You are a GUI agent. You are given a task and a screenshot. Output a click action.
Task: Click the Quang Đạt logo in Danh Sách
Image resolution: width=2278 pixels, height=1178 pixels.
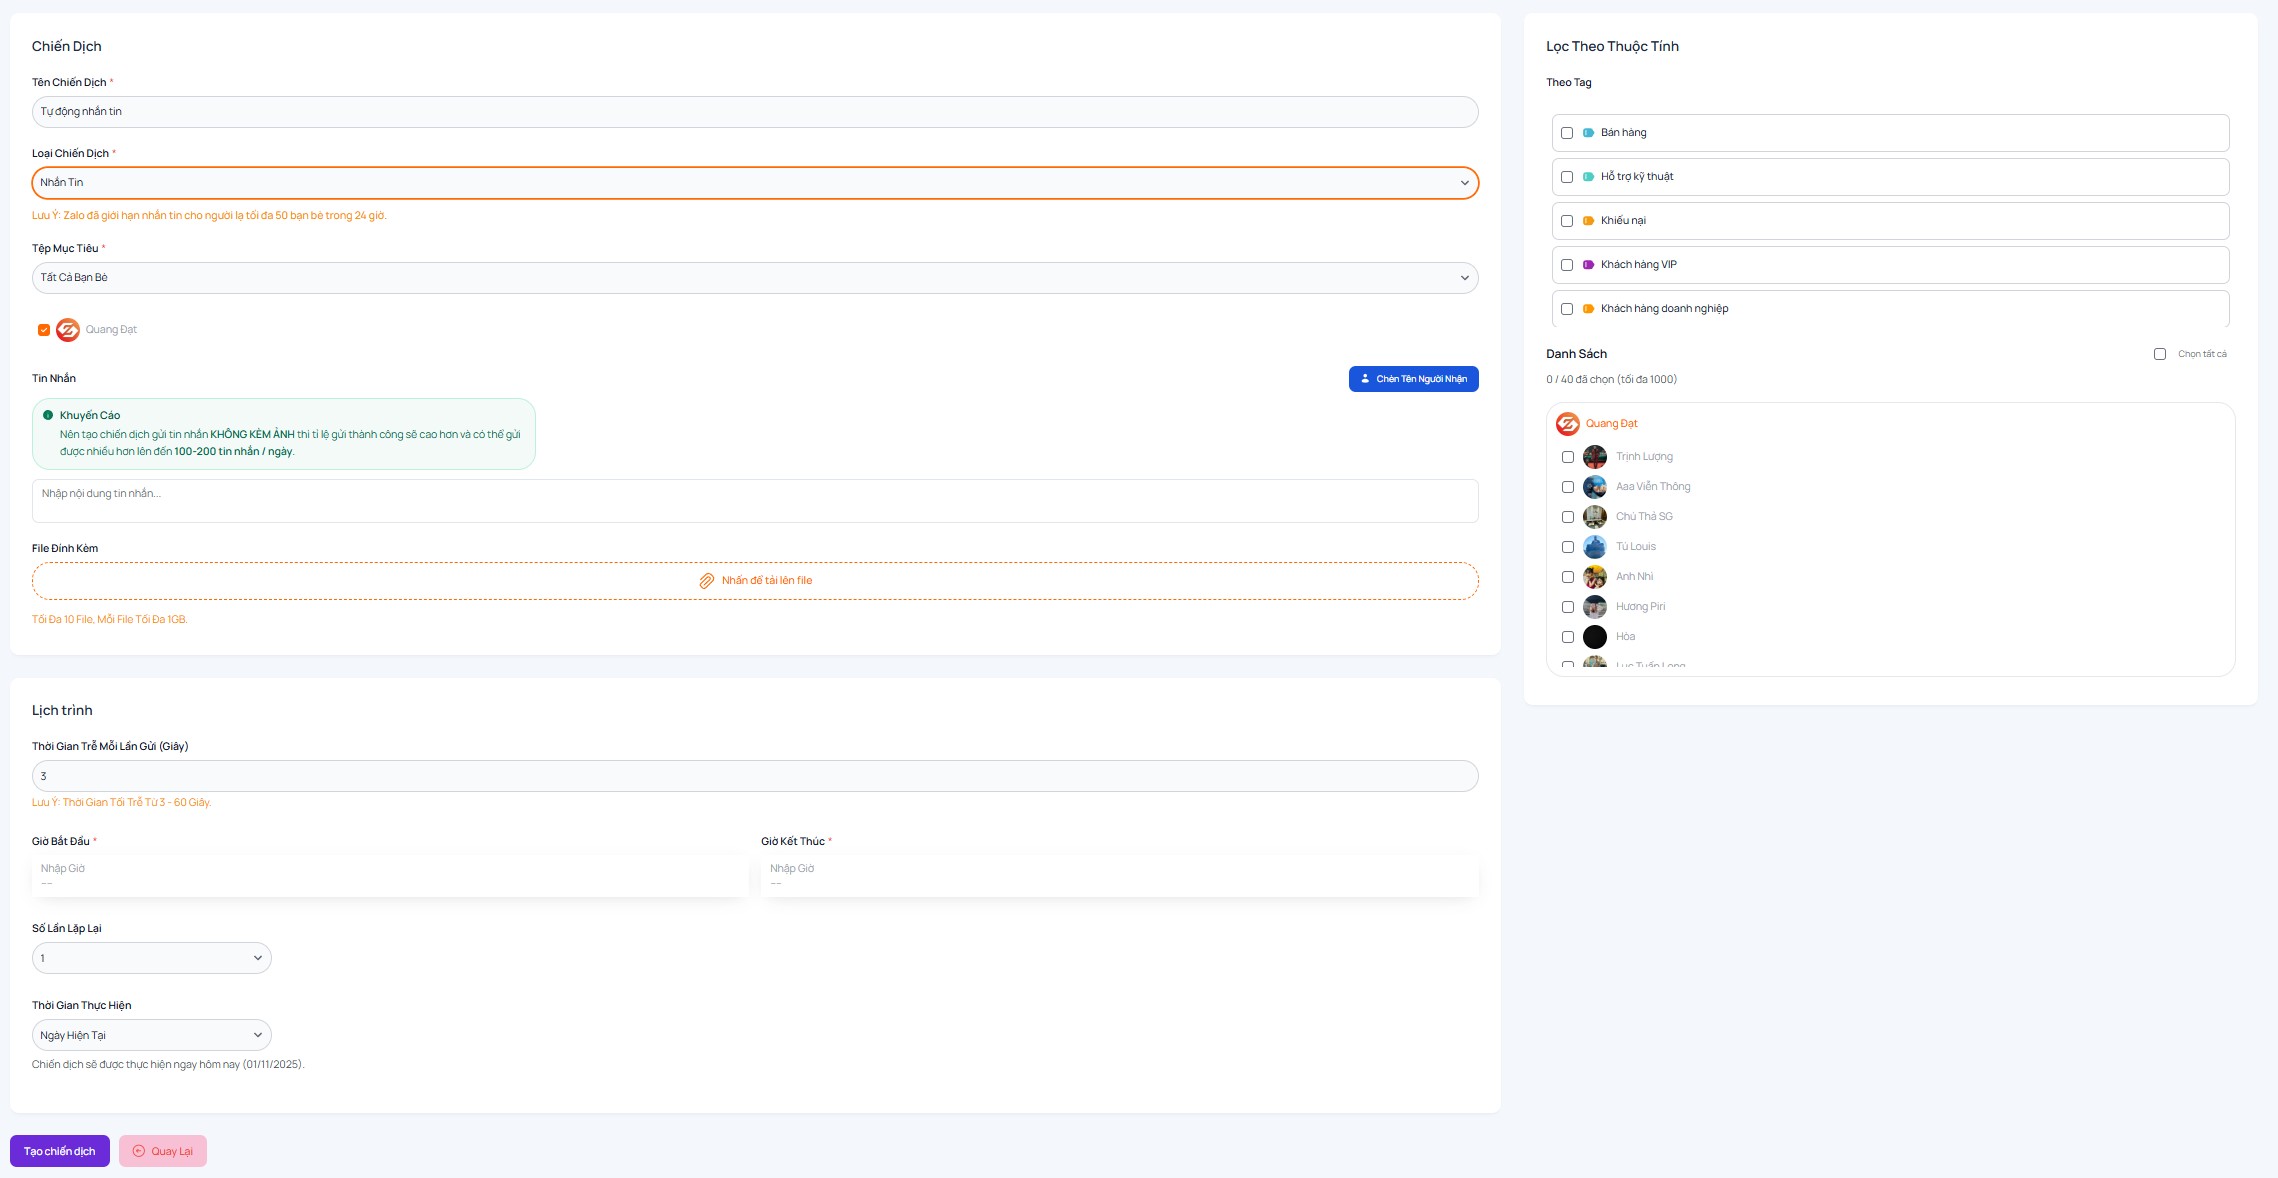pos(1567,424)
